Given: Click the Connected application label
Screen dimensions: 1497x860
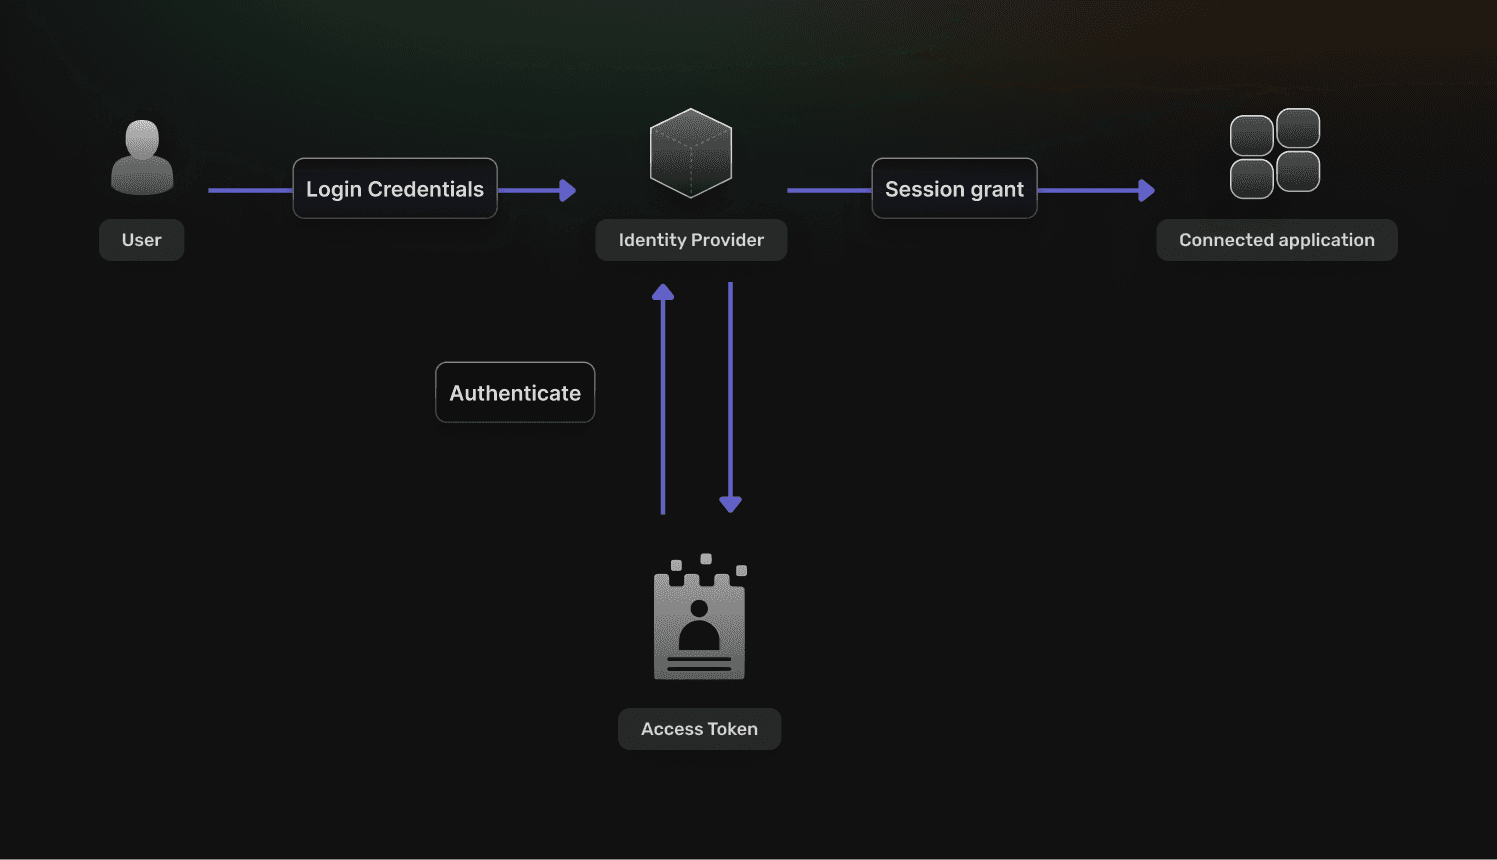Looking at the screenshot, I should coord(1277,240).
